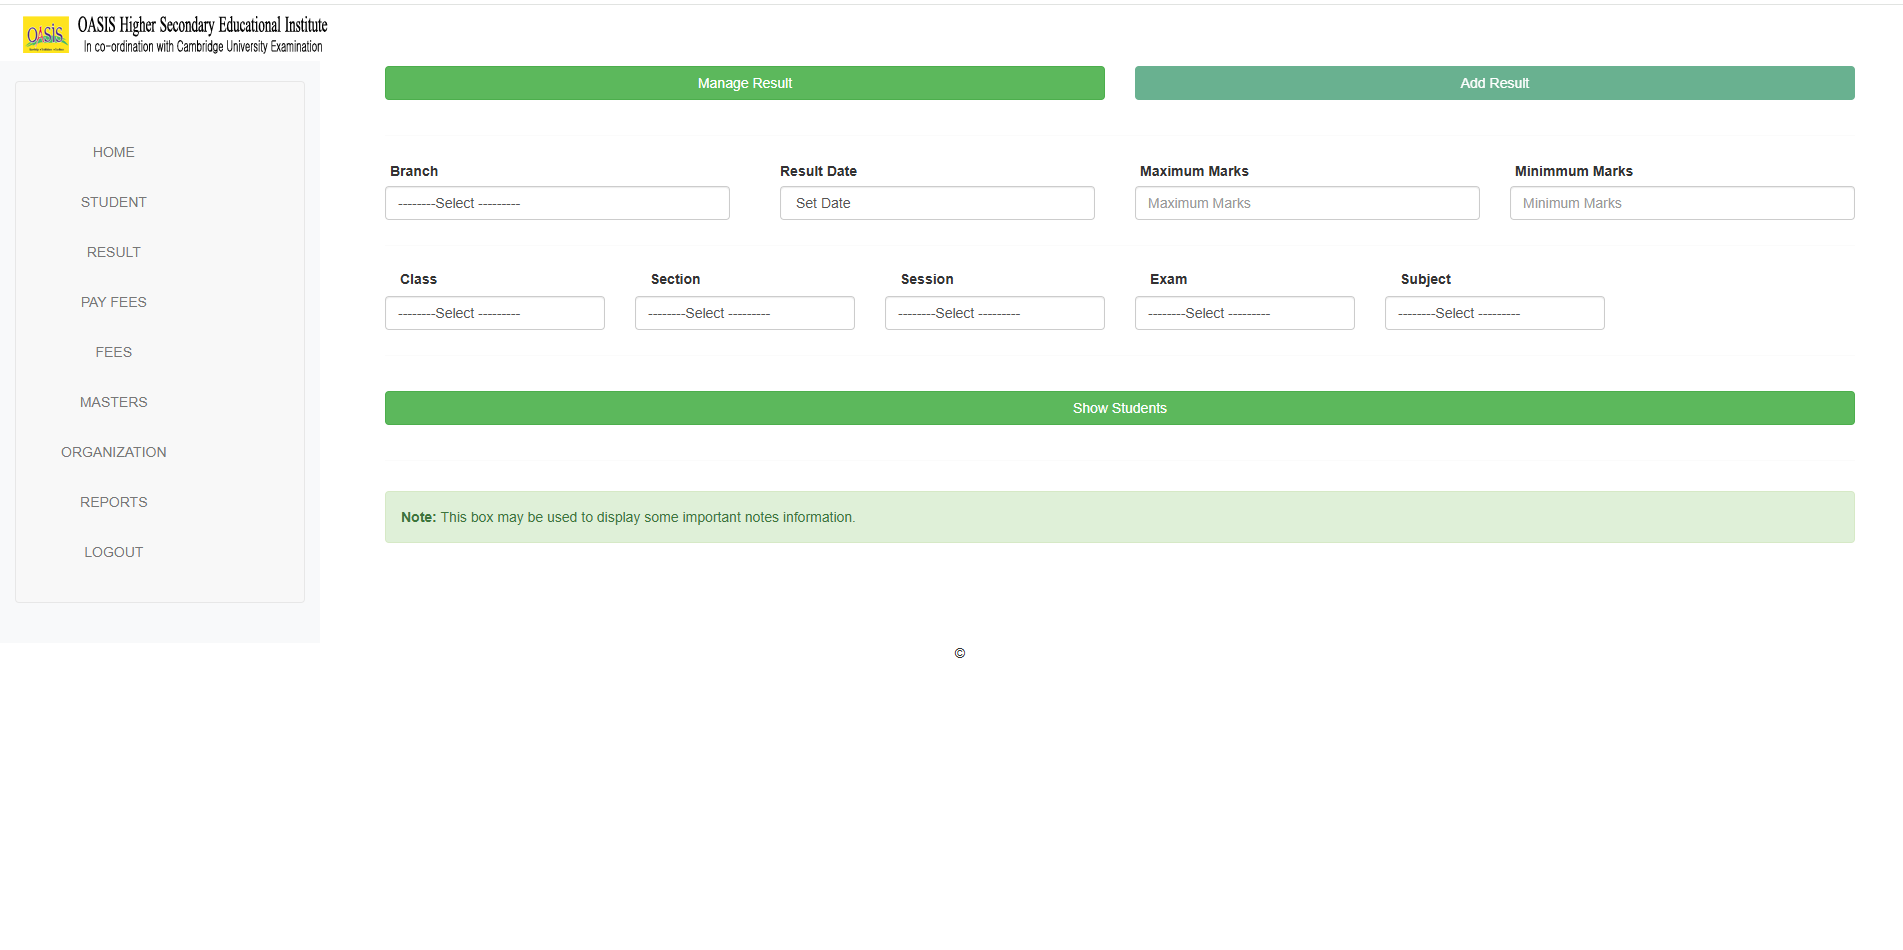Click LOGOUT in the sidebar
Image resolution: width=1903 pixels, height=950 pixels.
point(113,552)
